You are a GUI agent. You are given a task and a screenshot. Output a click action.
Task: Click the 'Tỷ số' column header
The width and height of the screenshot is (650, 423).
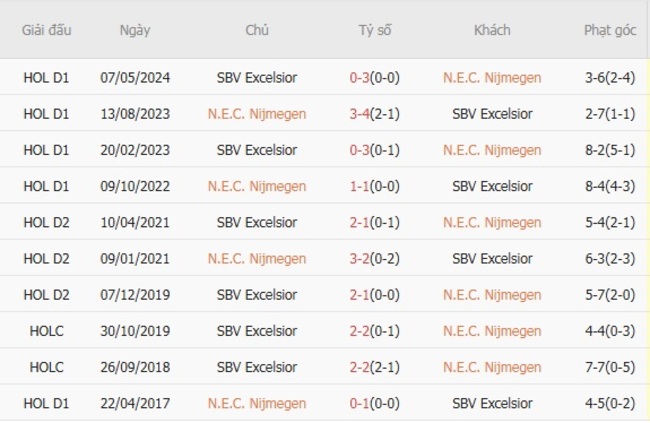pos(375,30)
